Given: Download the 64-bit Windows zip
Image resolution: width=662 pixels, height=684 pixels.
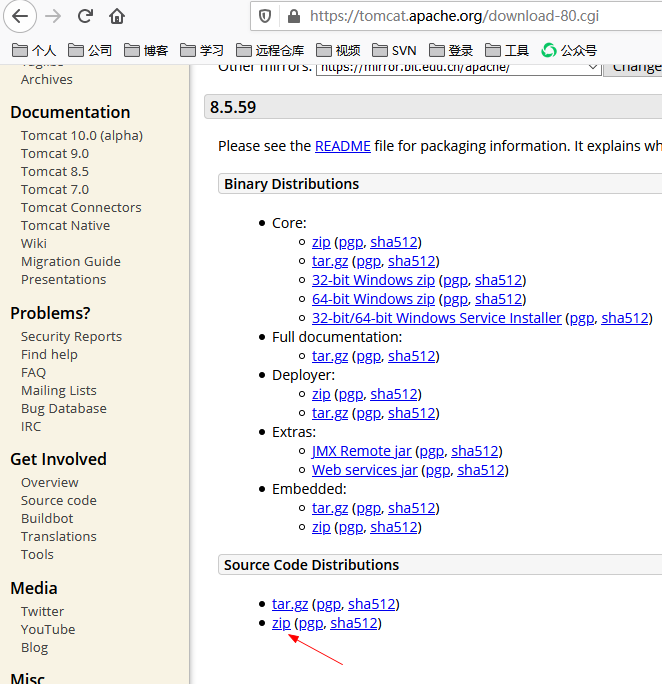Looking at the screenshot, I should click(x=373, y=299).
